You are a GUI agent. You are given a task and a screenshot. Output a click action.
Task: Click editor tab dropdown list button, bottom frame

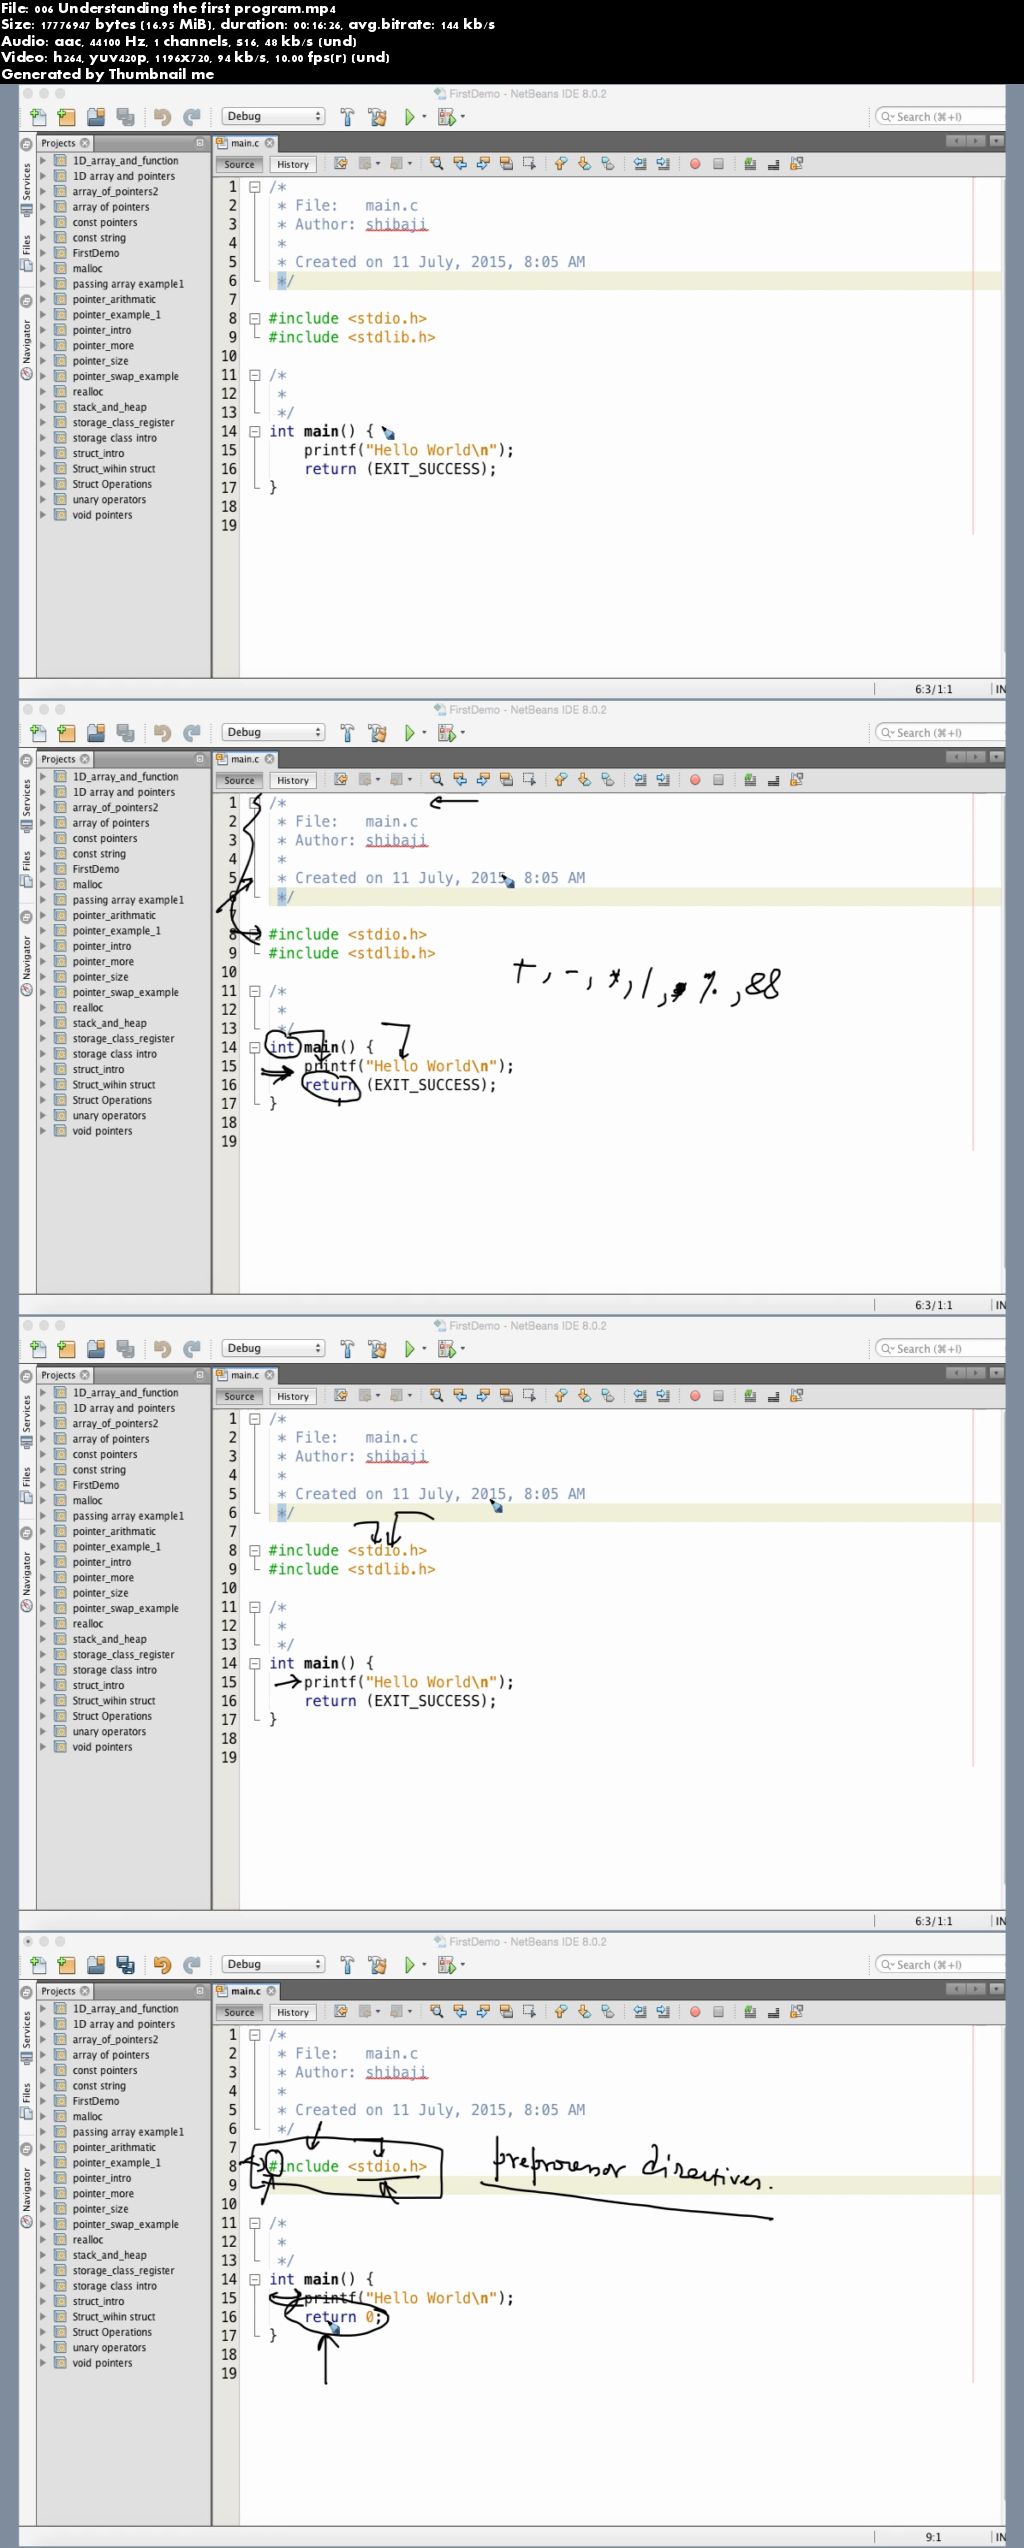[997, 1989]
